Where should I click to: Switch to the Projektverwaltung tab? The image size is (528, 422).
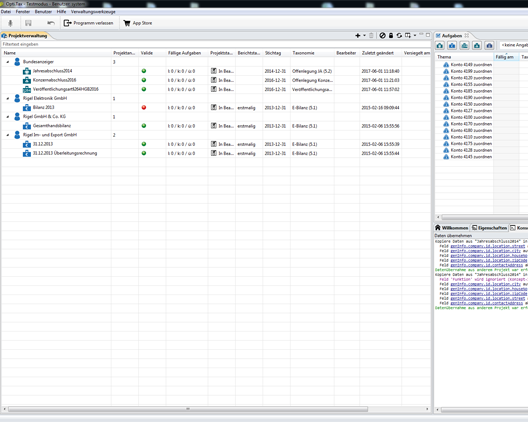pyautogui.click(x=25, y=36)
